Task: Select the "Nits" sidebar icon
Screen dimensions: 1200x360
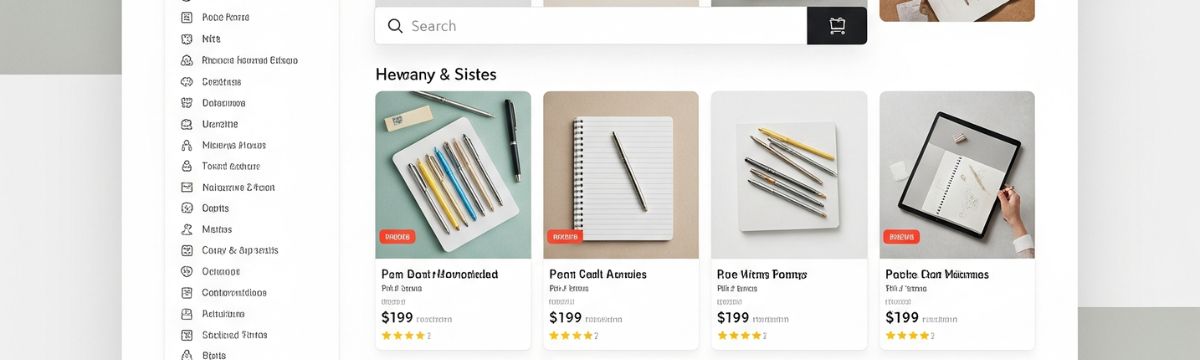Action: pos(186,39)
